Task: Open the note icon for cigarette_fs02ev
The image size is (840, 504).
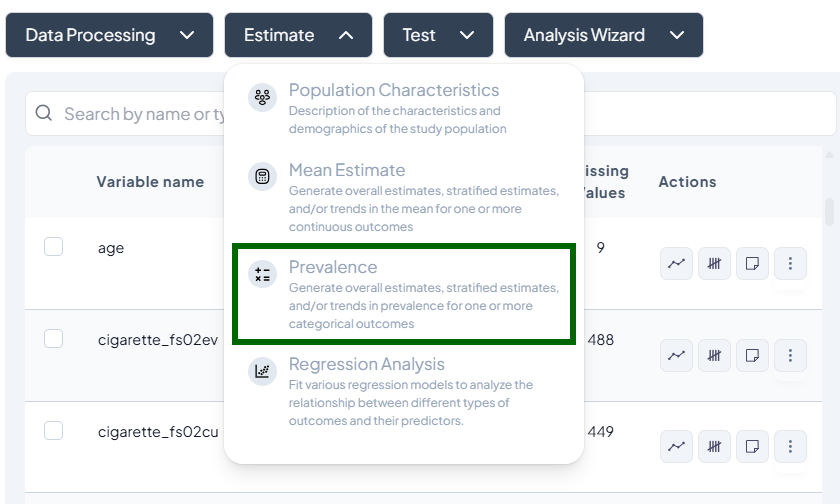Action: pos(752,355)
